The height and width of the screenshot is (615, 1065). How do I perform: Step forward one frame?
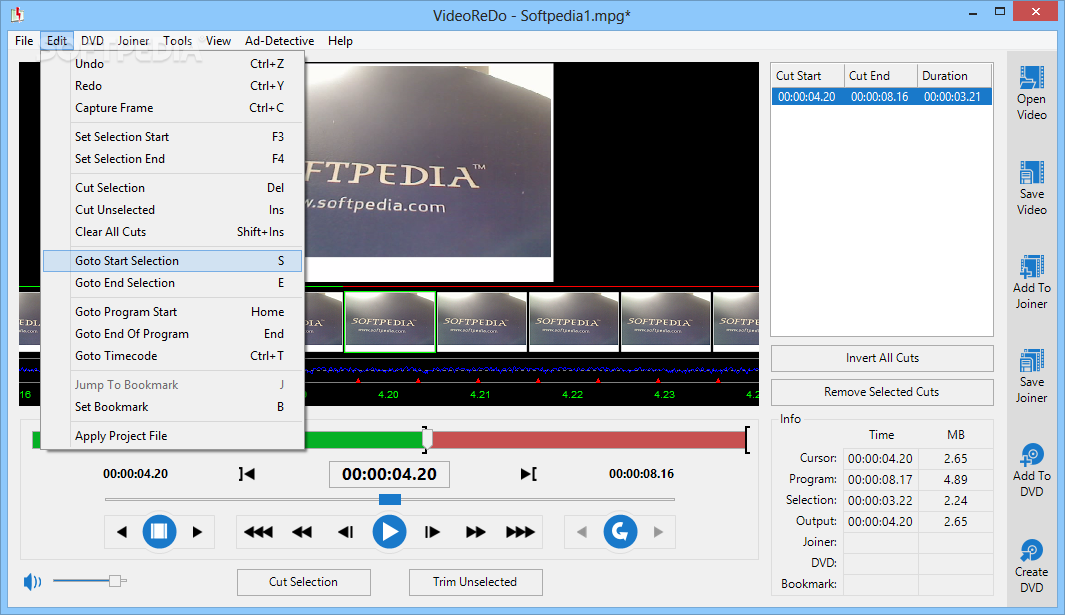coord(432,532)
